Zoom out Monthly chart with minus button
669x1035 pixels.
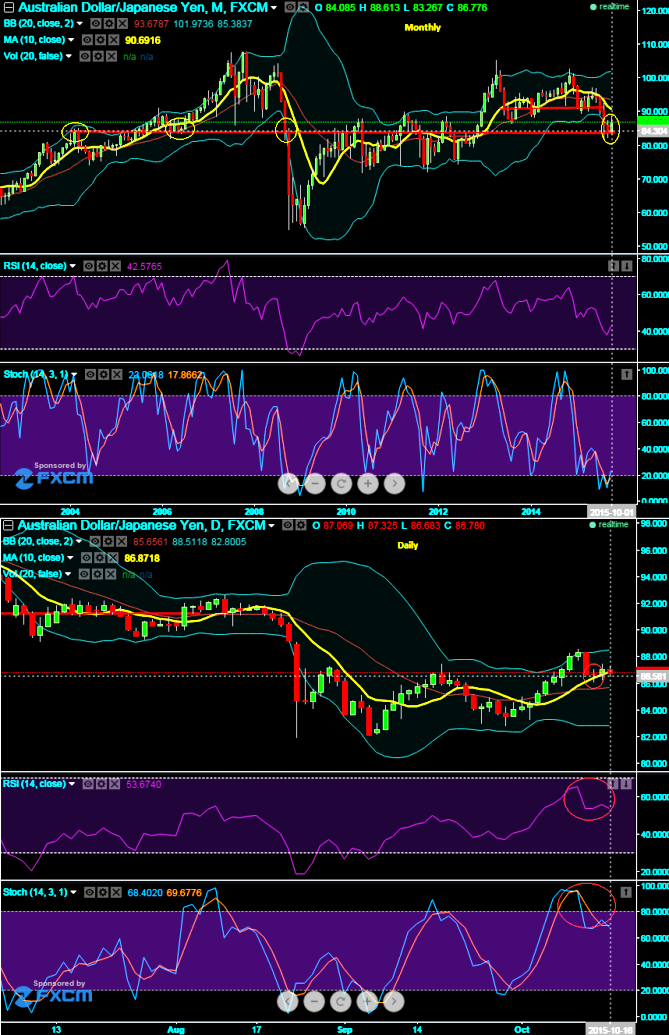pyautogui.click(x=315, y=484)
